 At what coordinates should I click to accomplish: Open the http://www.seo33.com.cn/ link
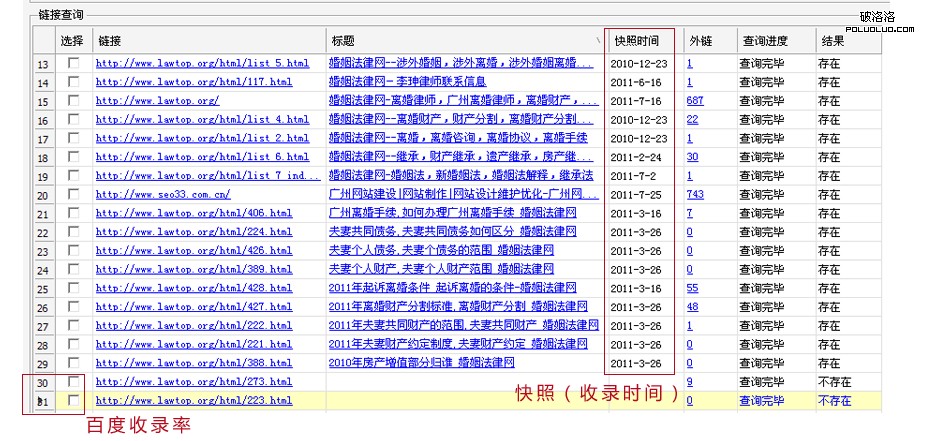coord(162,195)
